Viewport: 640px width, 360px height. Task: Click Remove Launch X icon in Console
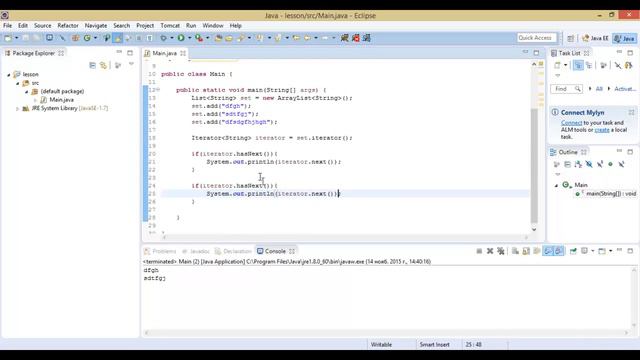pyautogui.click(x=490, y=251)
